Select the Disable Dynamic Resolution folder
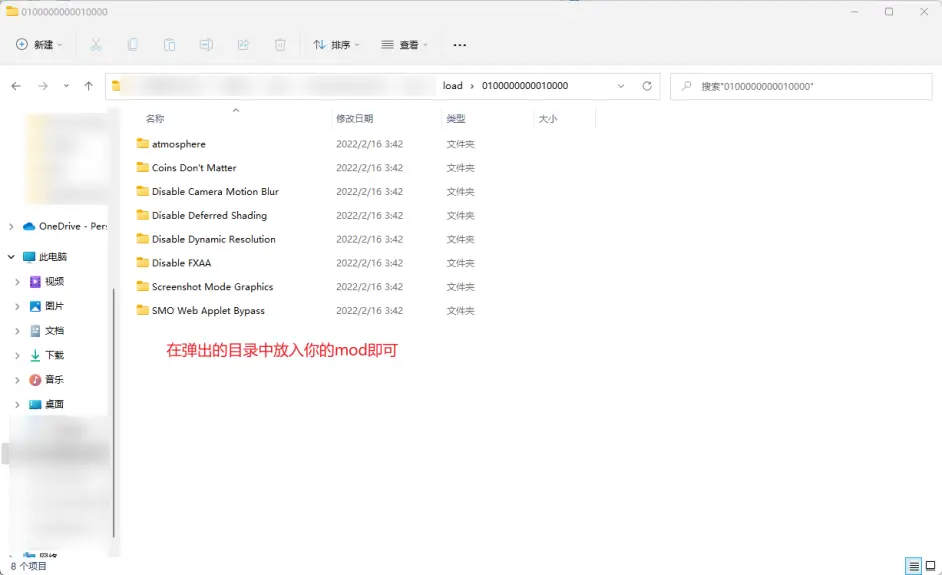The height and width of the screenshot is (575, 942). (213, 239)
